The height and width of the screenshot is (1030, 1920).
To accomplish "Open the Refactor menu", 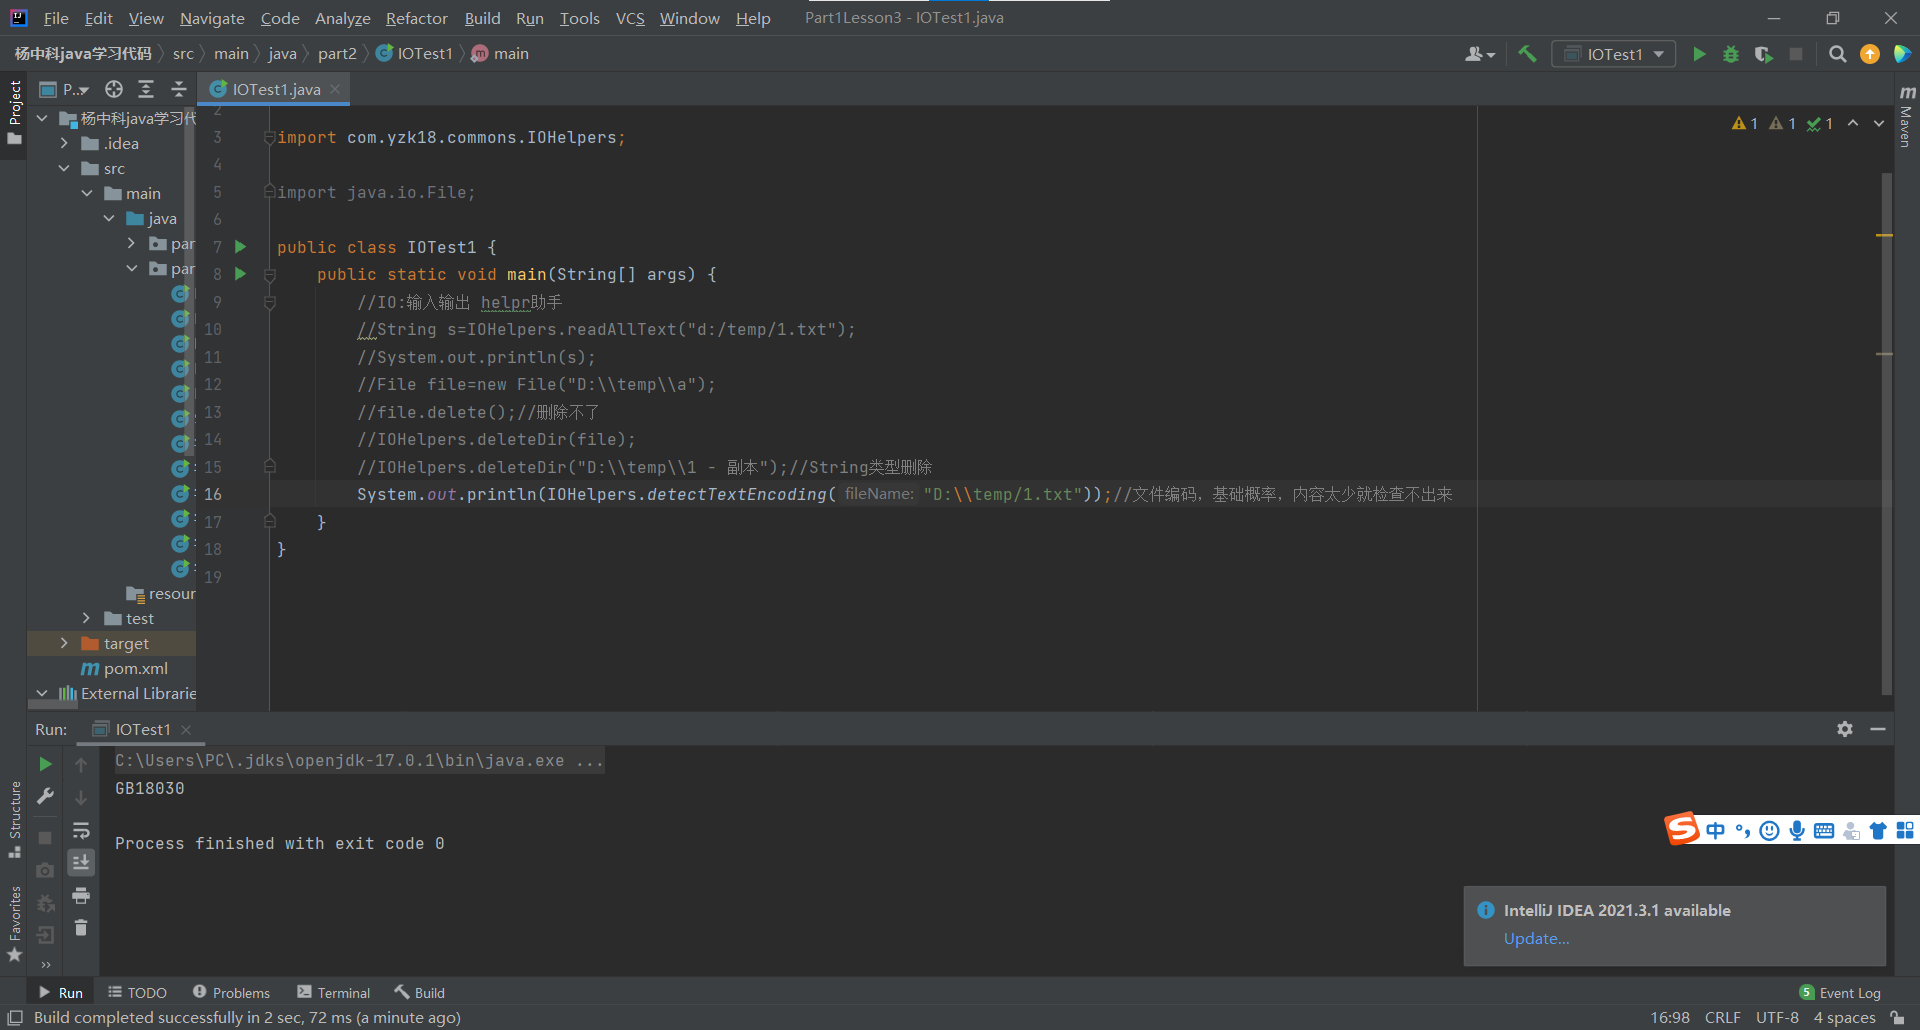I will tap(416, 18).
